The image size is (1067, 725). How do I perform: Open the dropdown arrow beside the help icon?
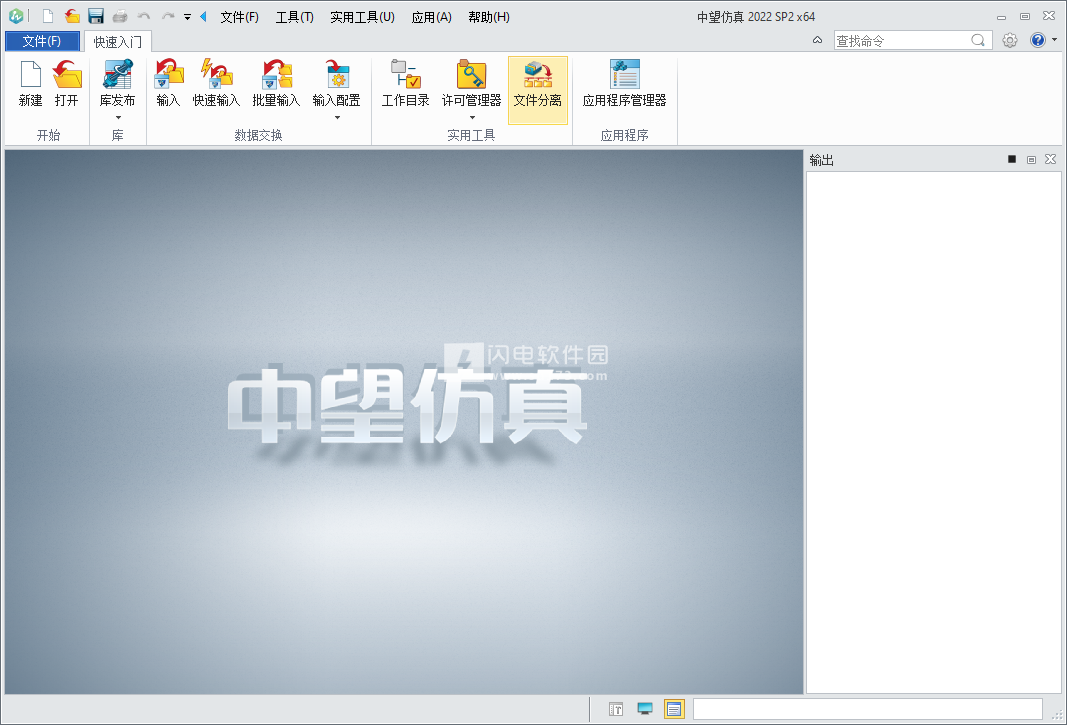[1054, 40]
